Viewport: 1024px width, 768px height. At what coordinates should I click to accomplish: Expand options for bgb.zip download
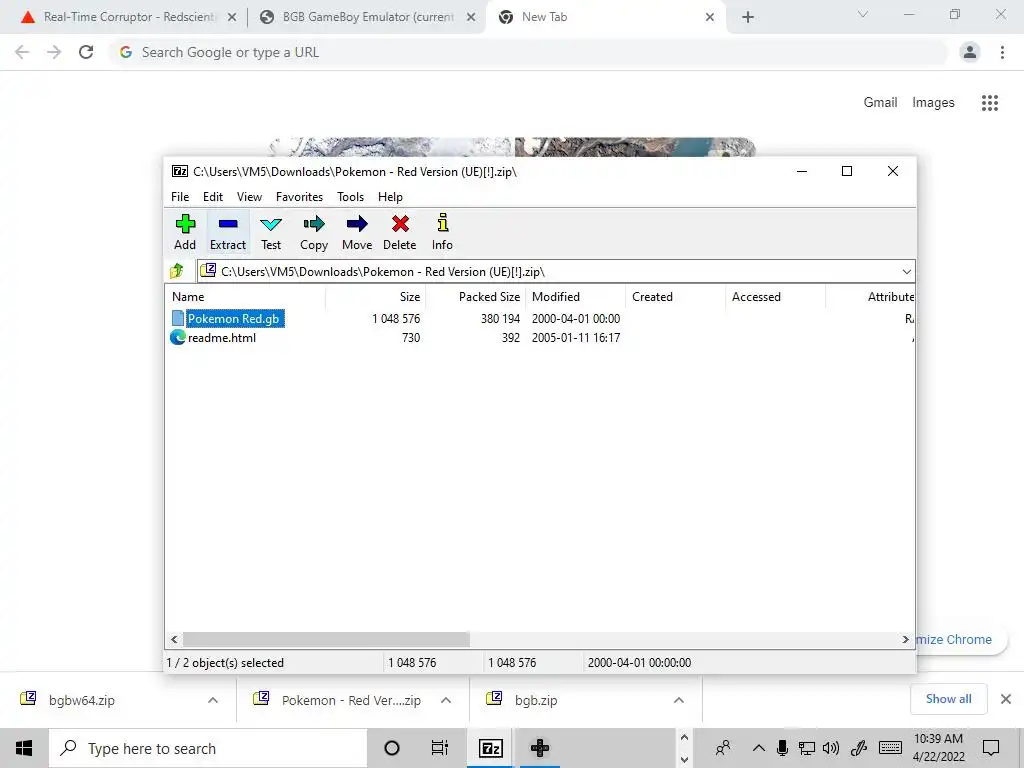pyautogui.click(x=679, y=700)
